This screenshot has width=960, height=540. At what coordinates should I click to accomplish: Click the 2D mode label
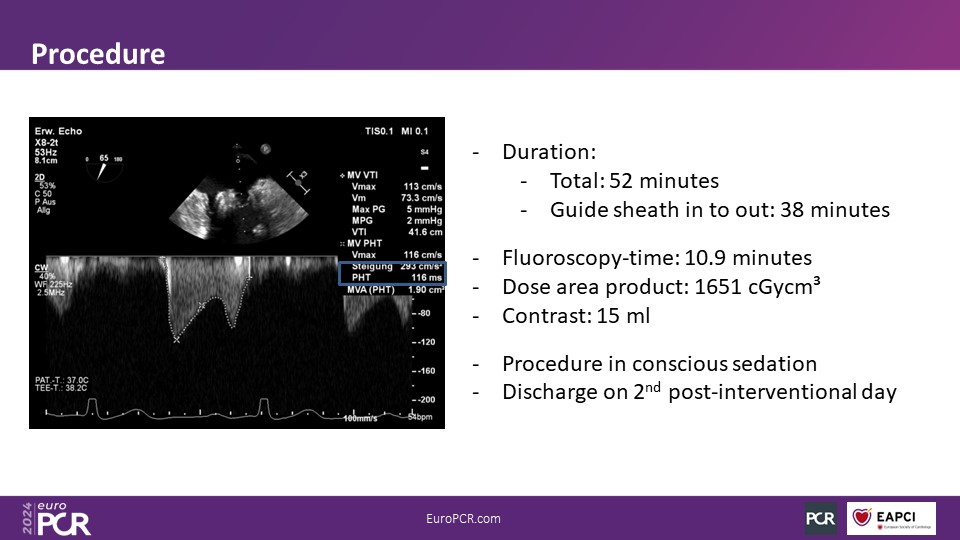[x=41, y=177]
